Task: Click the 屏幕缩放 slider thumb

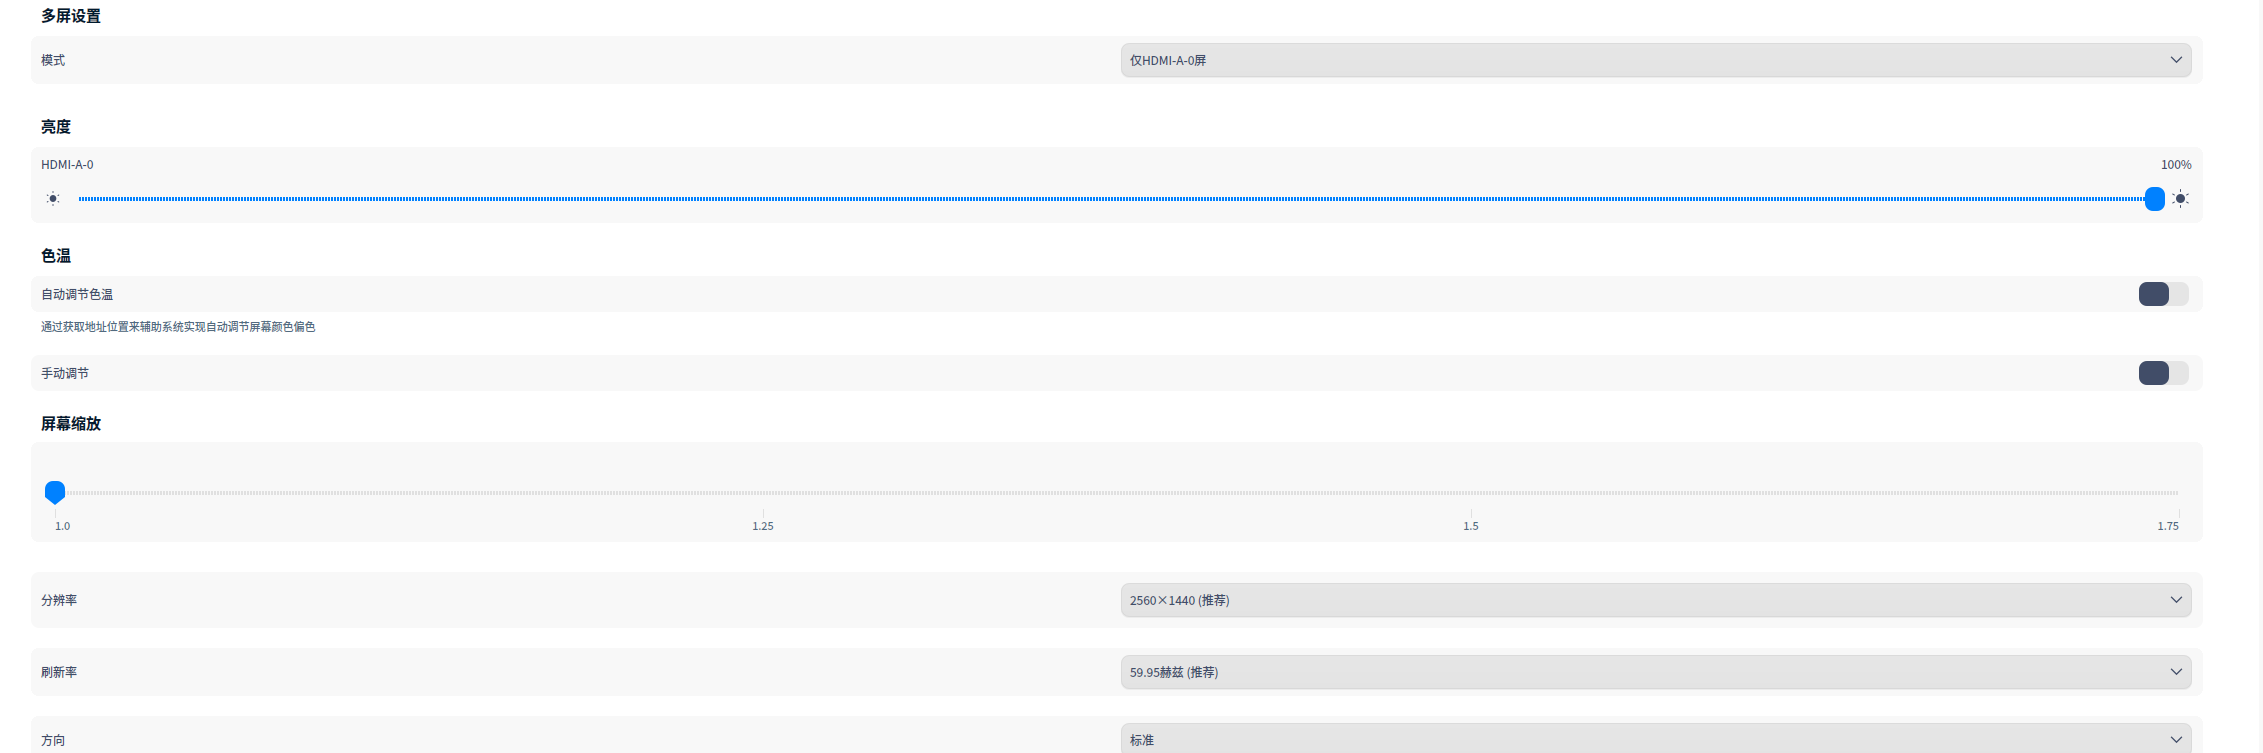Action: click(x=55, y=492)
